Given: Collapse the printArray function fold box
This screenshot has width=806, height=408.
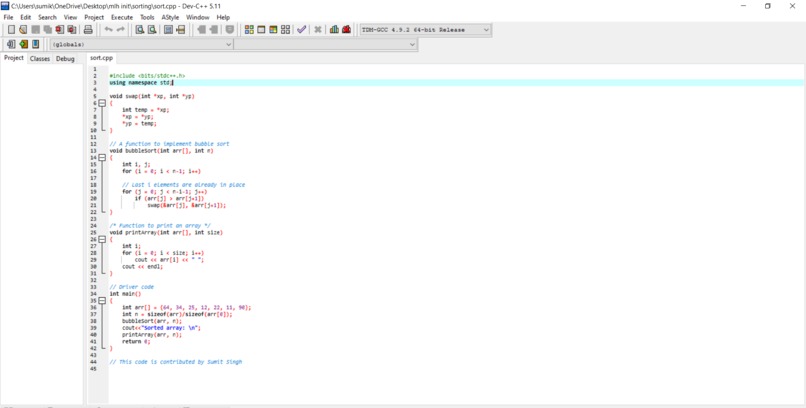Looking at the screenshot, I should point(102,239).
